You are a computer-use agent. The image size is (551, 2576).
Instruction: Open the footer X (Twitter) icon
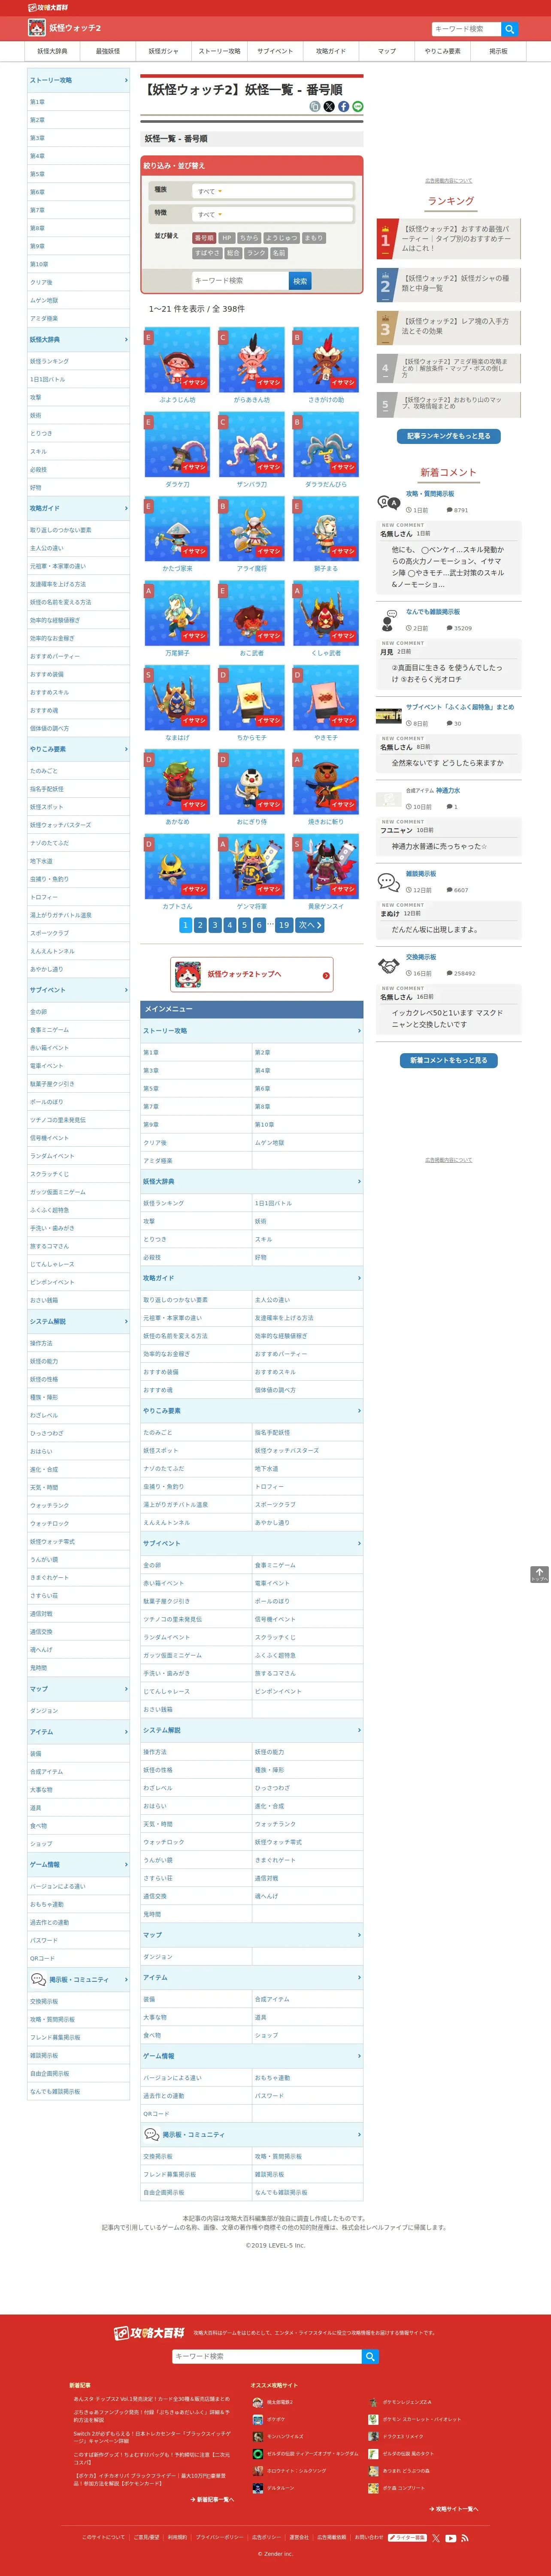436,2537
